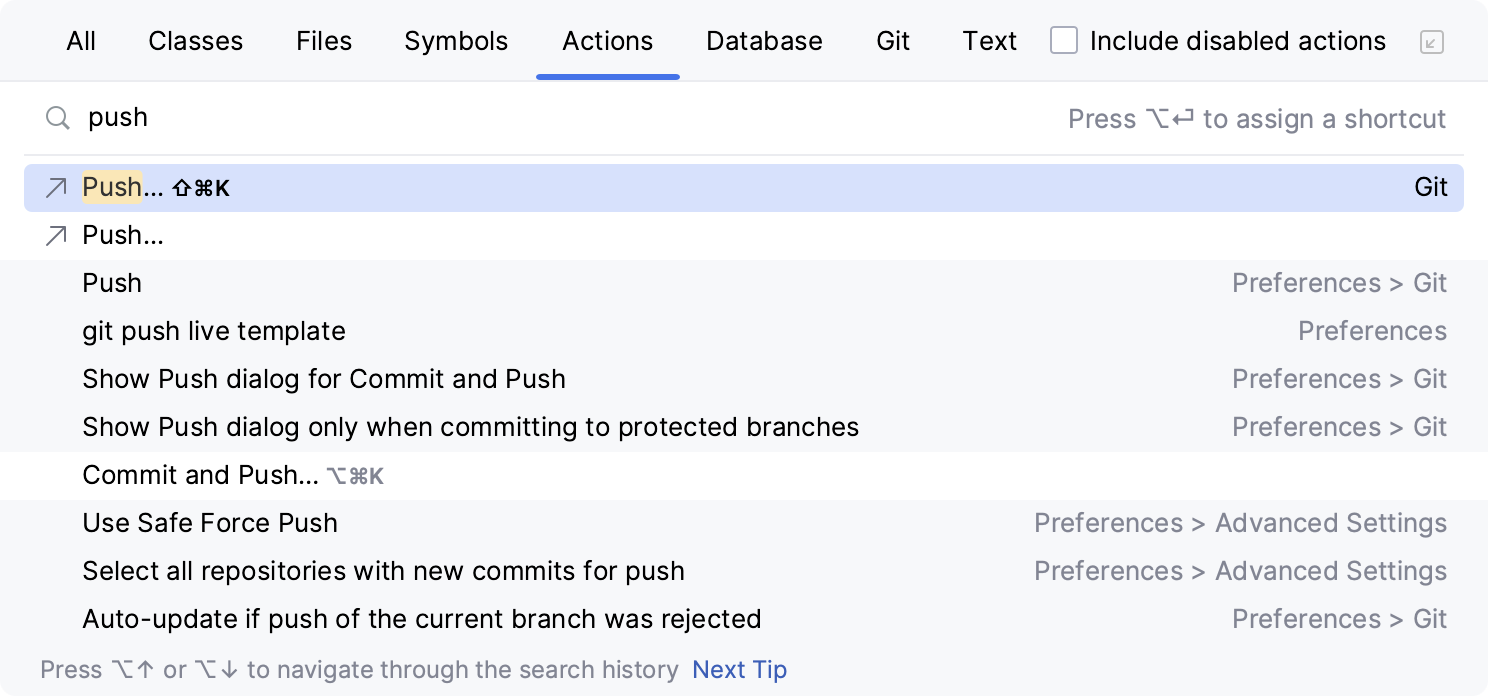This screenshot has height=696, width=1488.
Task: Open the Symbols tab
Action: point(456,41)
